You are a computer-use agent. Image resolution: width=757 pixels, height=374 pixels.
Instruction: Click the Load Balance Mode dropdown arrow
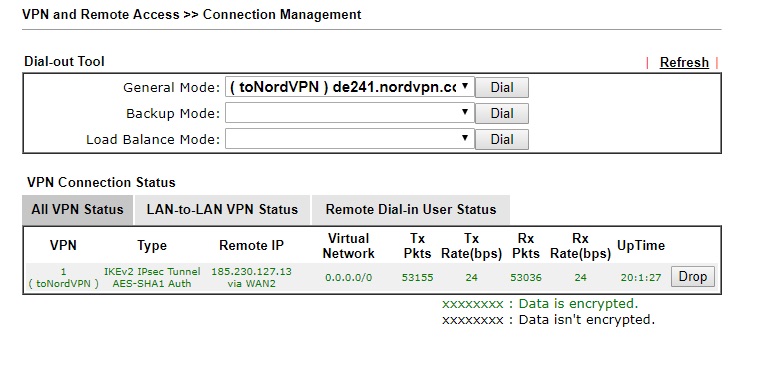click(x=464, y=139)
